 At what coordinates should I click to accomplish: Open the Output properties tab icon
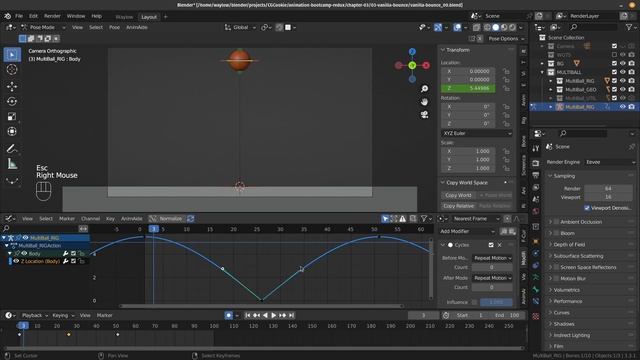pyautogui.click(x=536, y=175)
